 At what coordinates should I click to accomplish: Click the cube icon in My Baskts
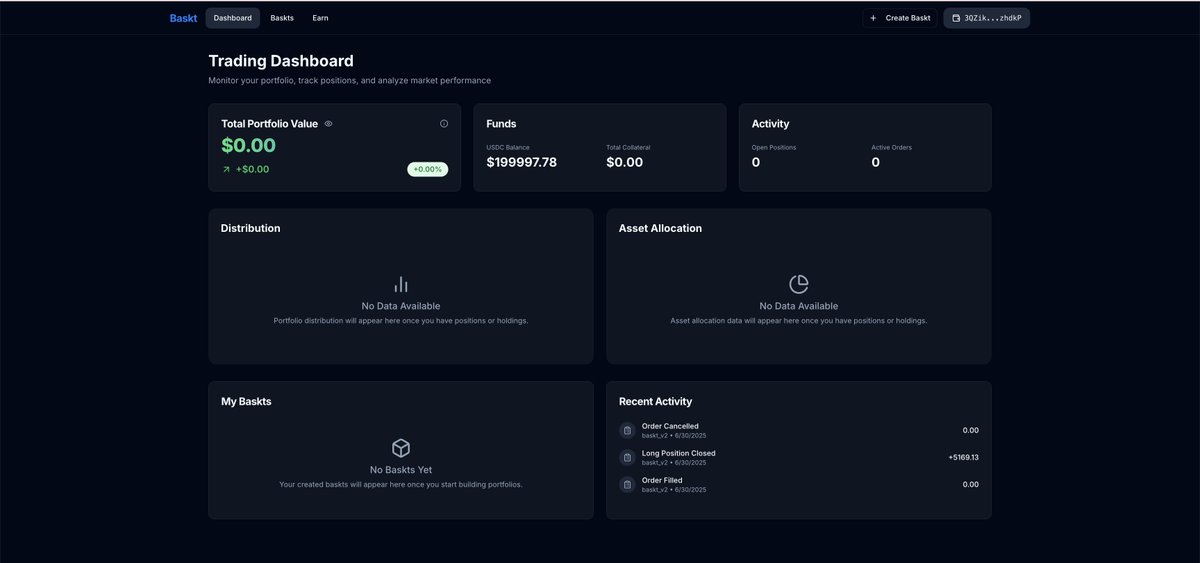tap(401, 448)
